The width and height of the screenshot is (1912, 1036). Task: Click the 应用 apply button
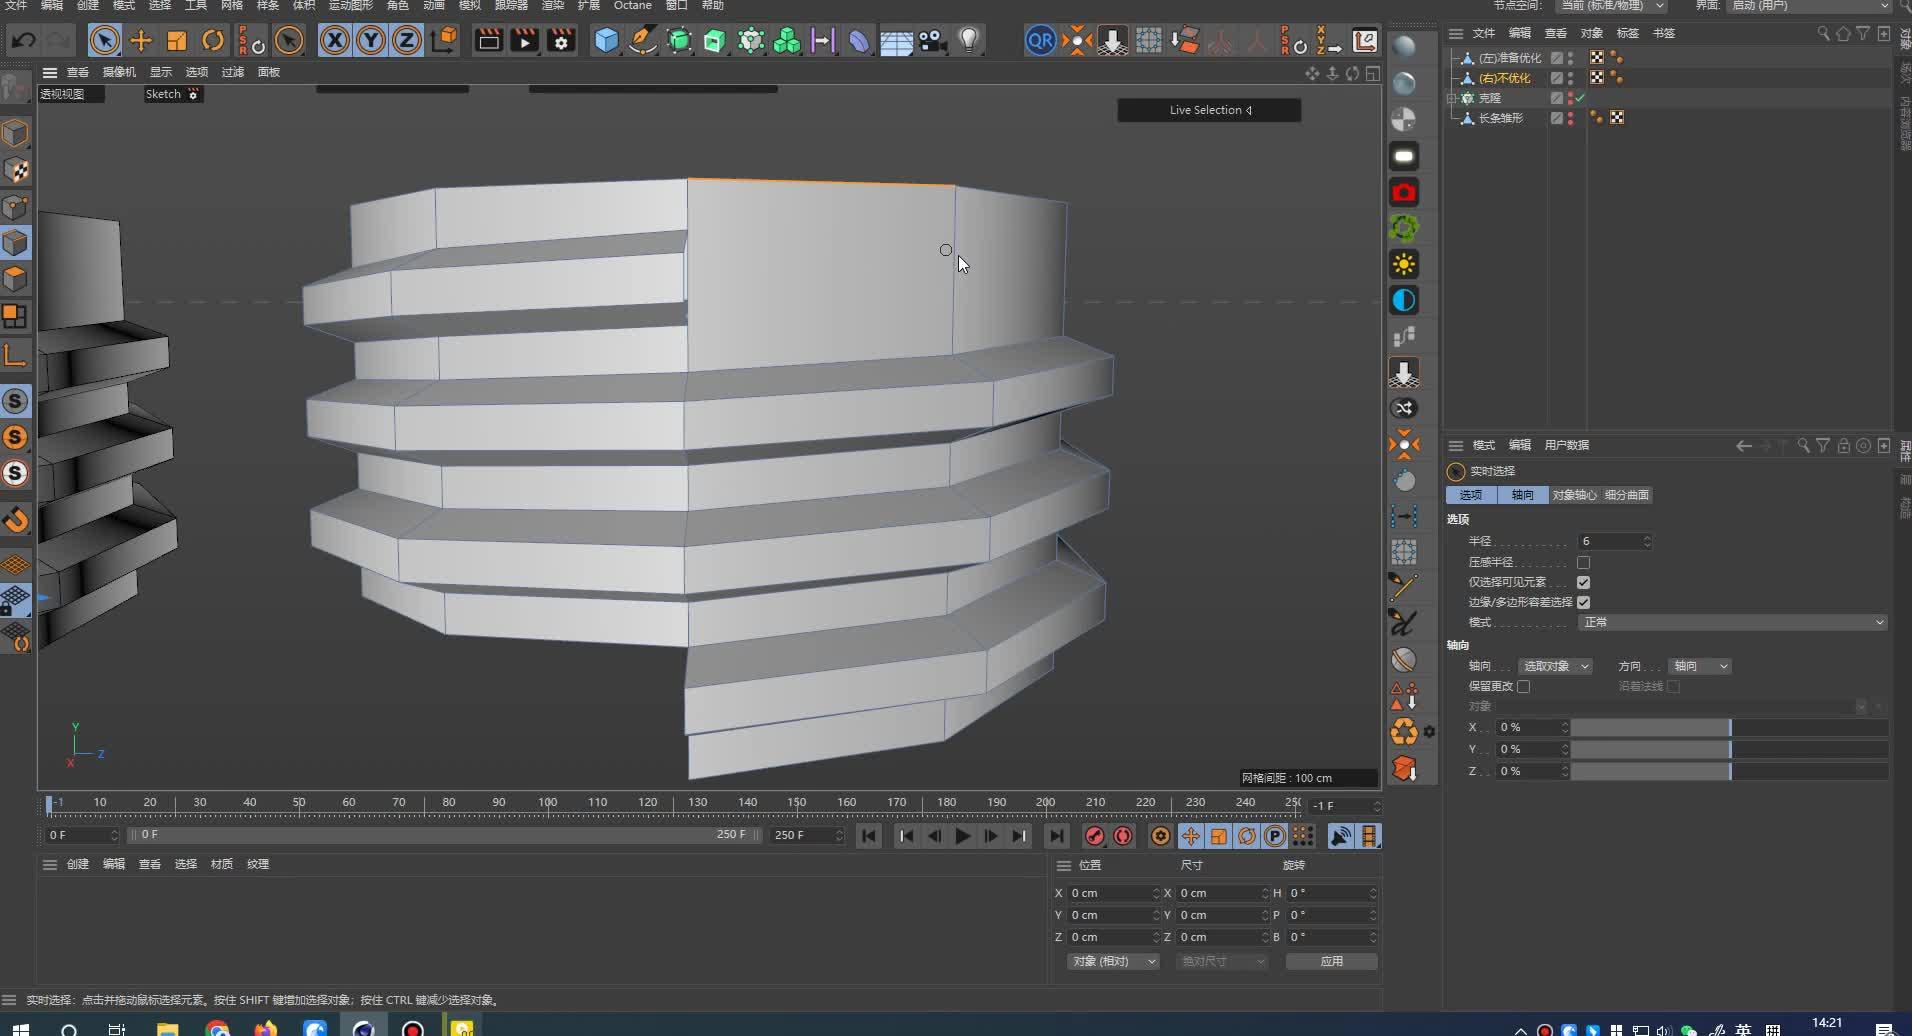[x=1331, y=962]
